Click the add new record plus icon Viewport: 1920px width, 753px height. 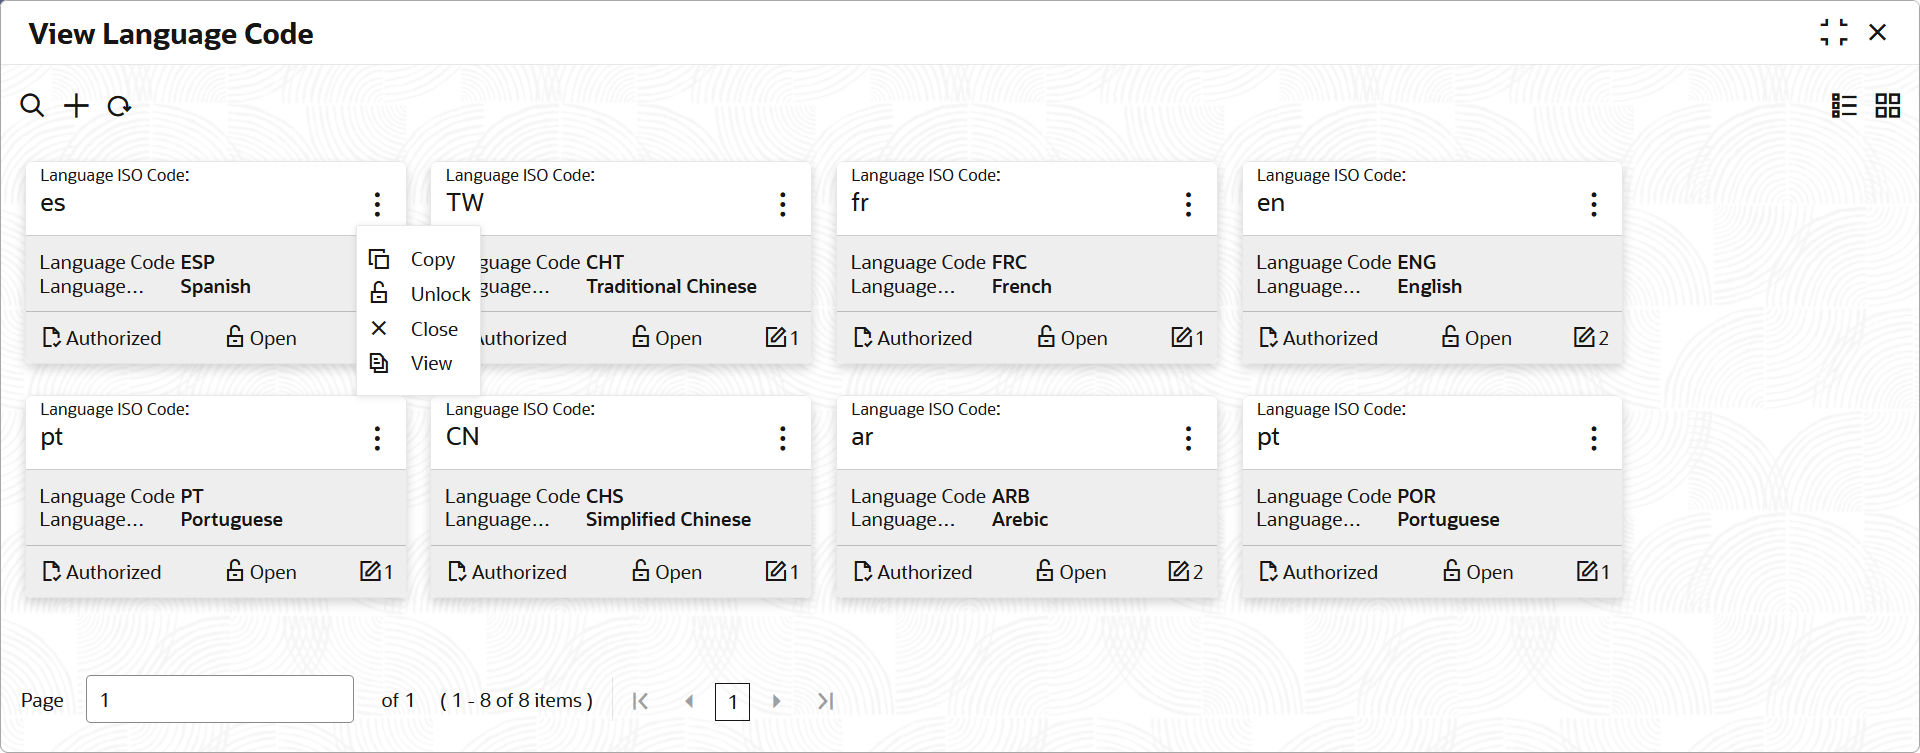click(76, 105)
